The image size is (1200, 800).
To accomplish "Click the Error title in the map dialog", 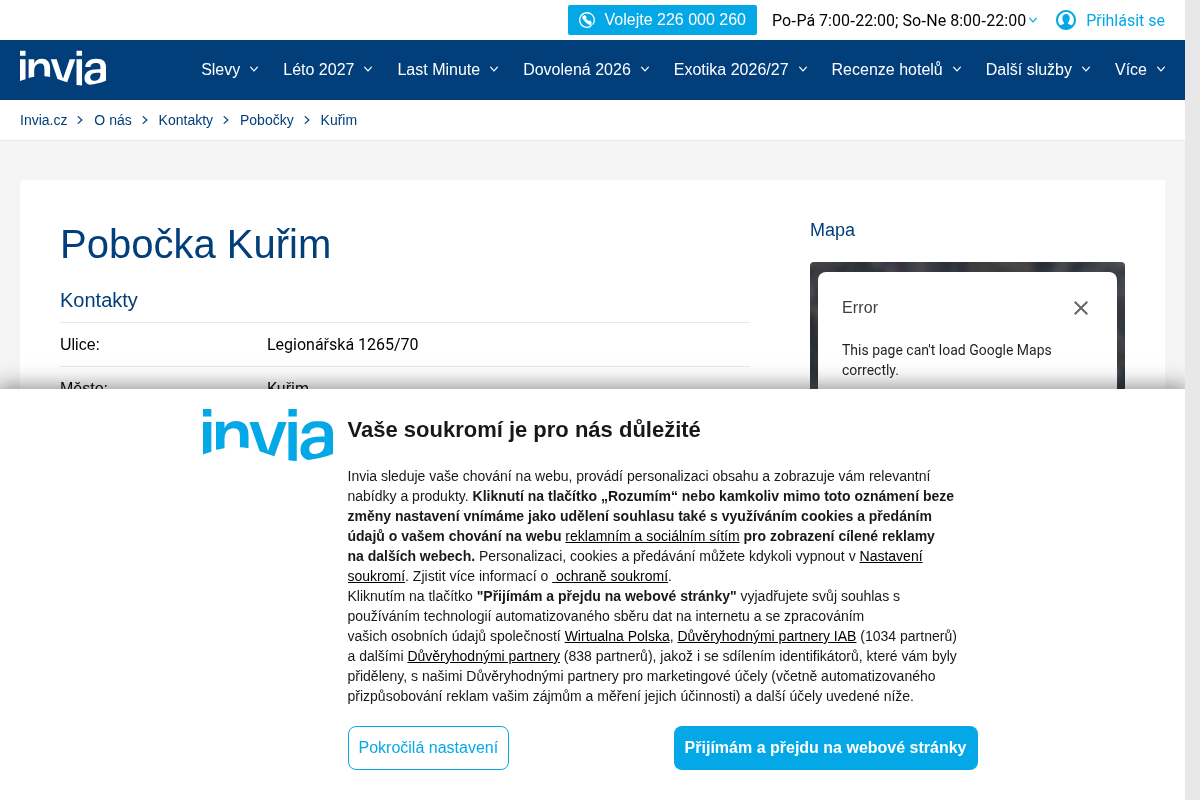I will click(x=860, y=308).
